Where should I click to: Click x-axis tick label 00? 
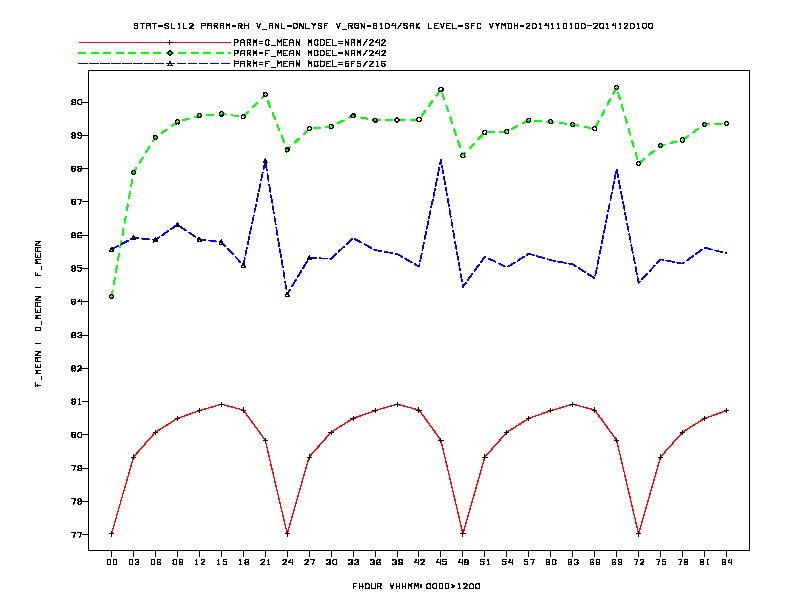coord(112,562)
